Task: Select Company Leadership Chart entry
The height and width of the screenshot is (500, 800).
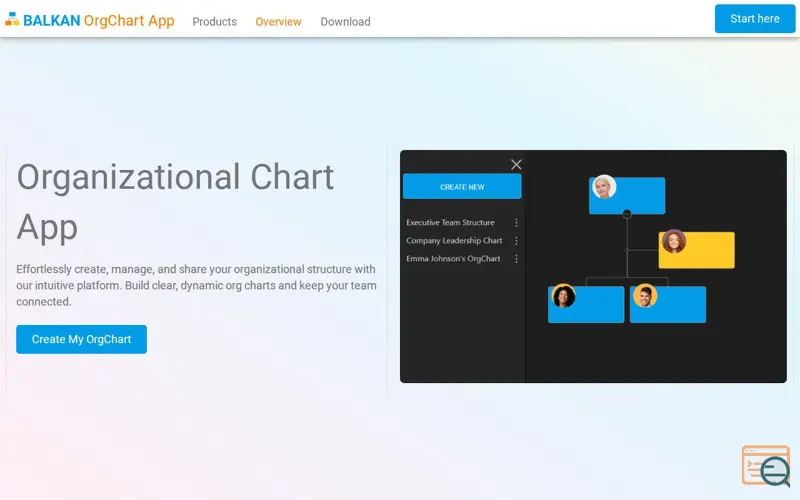Action: point(454,240)
